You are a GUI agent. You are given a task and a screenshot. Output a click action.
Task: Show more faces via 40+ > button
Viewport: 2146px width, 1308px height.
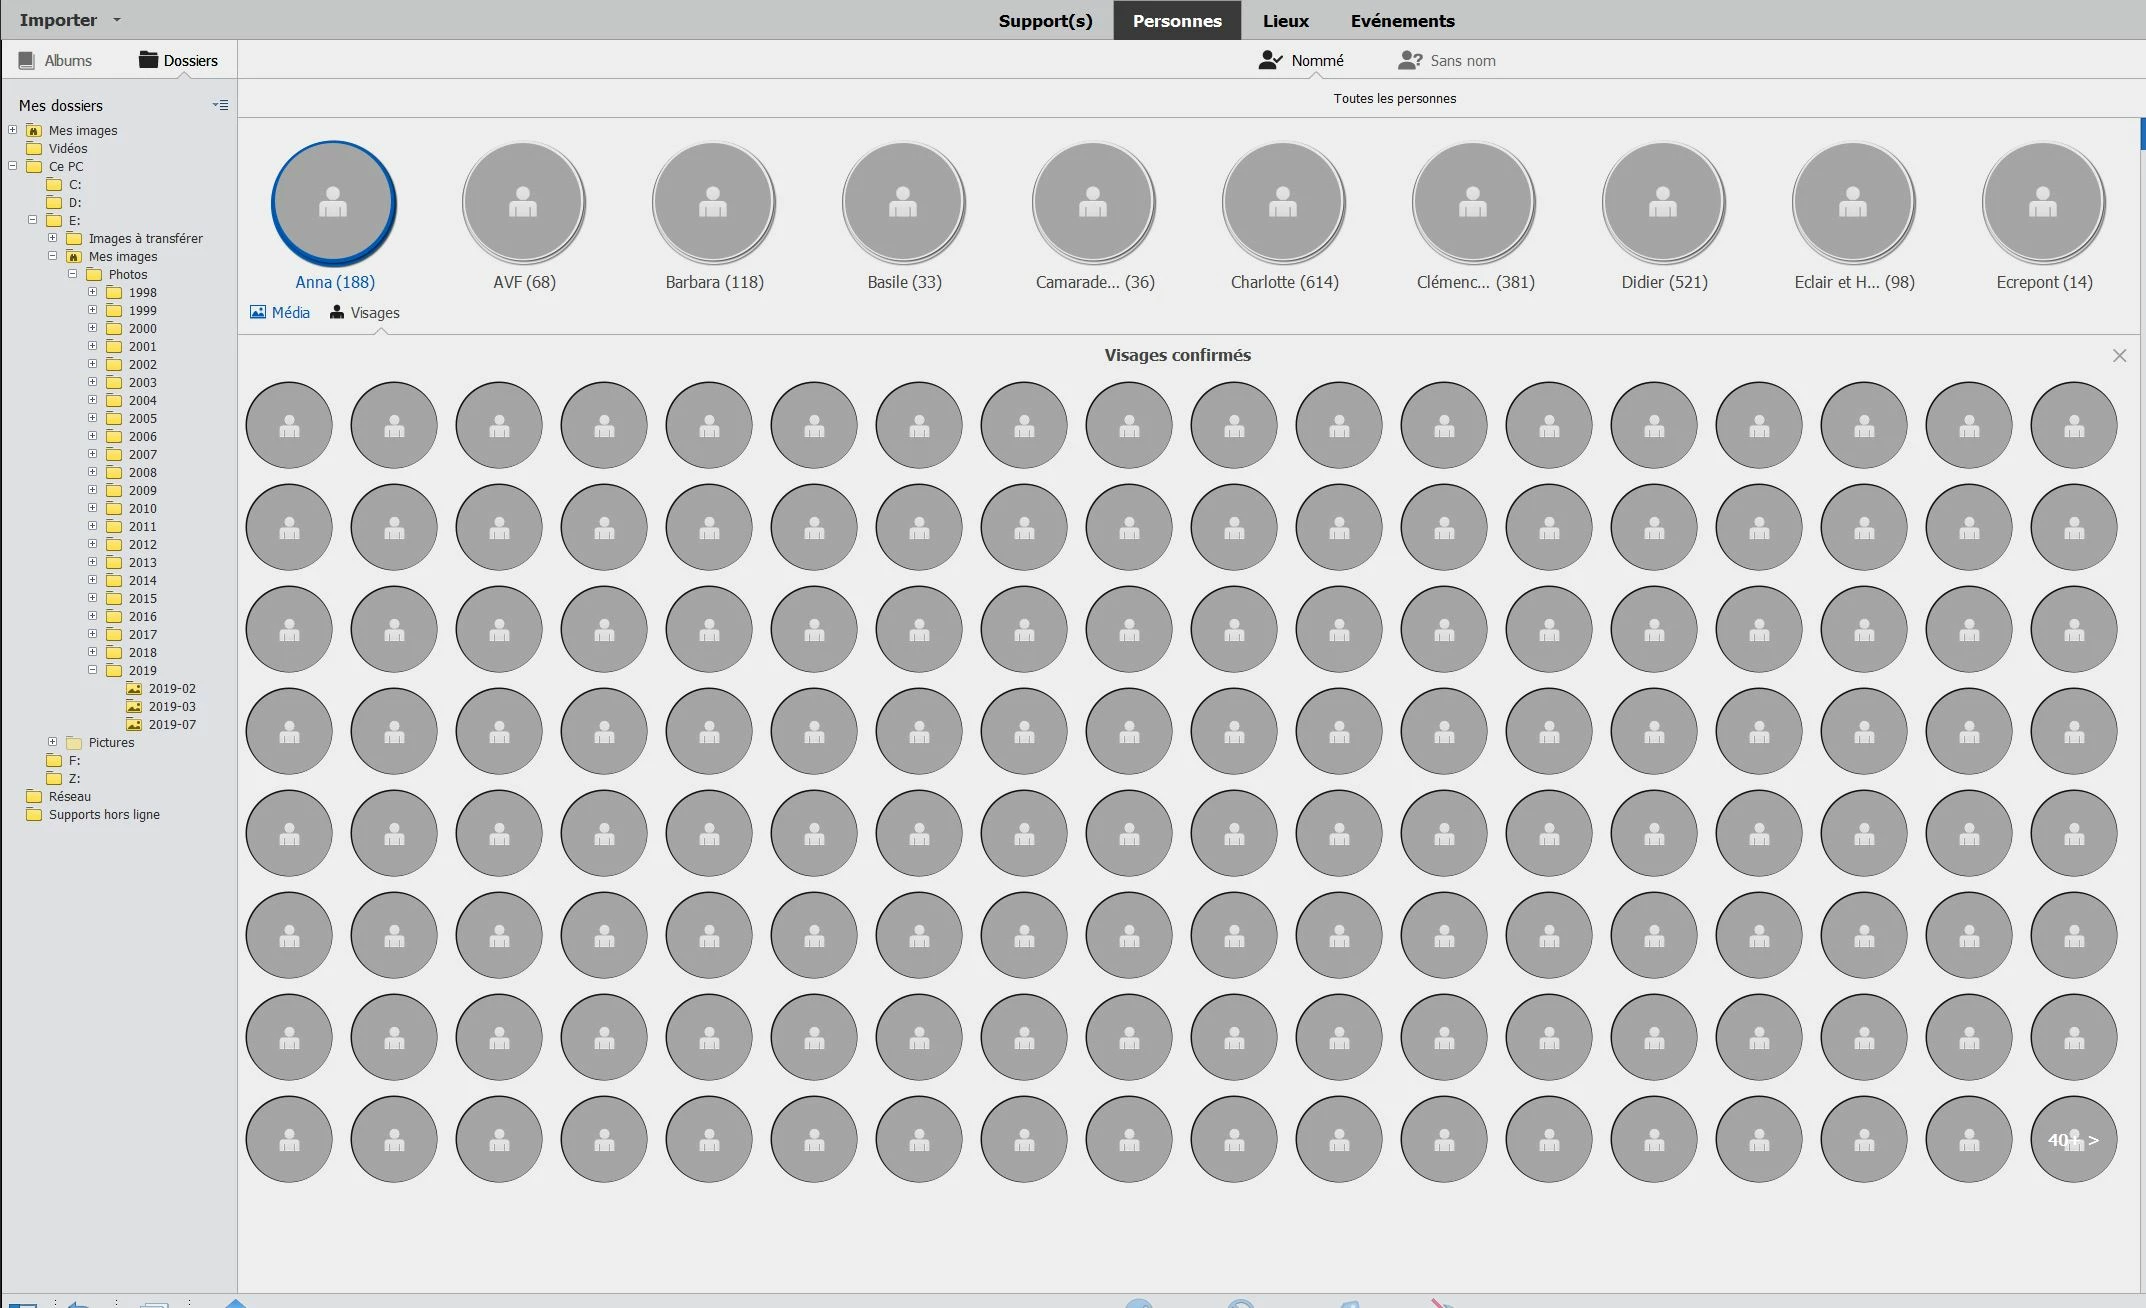(x=2073, y=1139)
